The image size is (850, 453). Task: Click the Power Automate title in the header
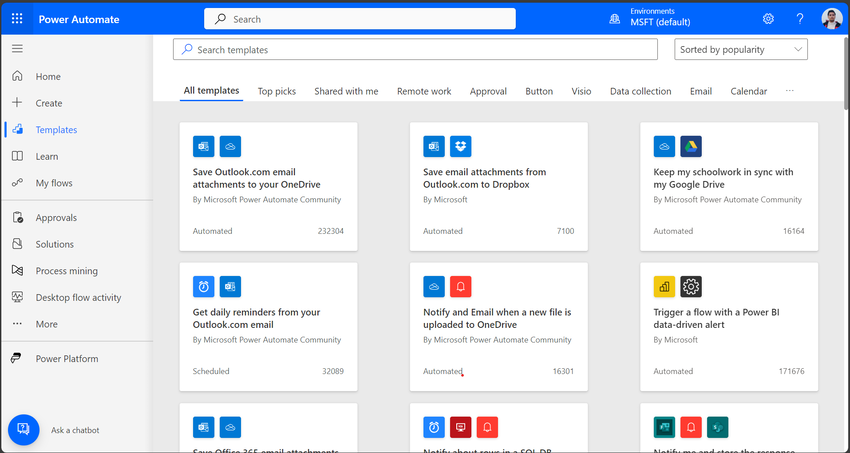click(79, 19)
